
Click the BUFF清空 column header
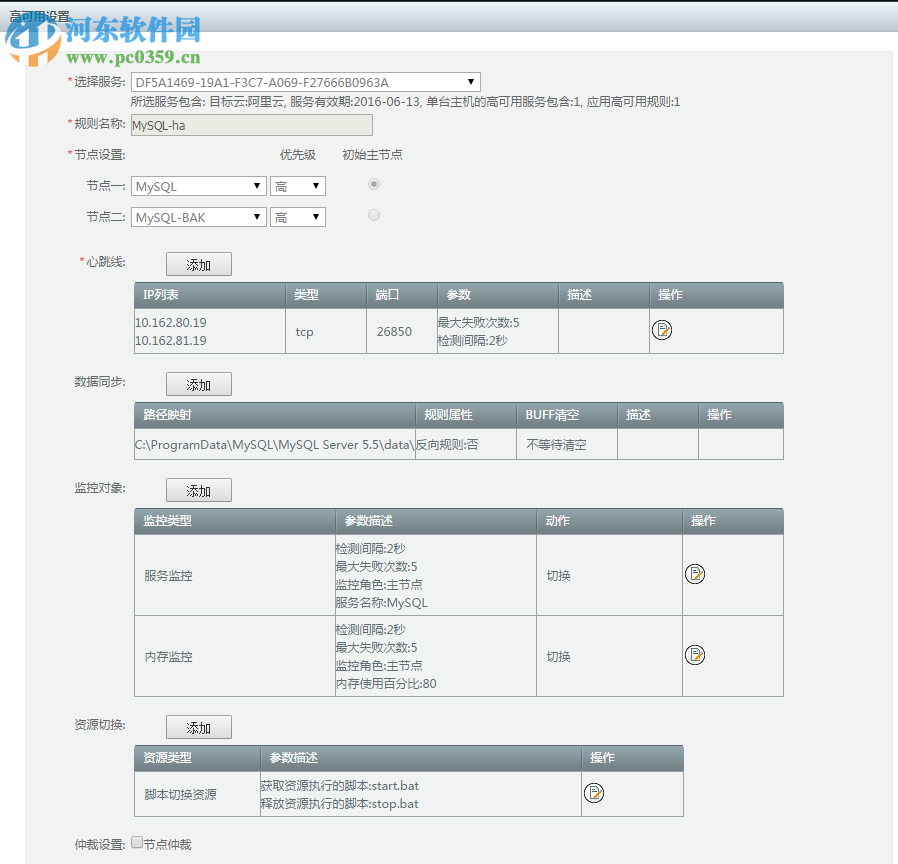567,415
